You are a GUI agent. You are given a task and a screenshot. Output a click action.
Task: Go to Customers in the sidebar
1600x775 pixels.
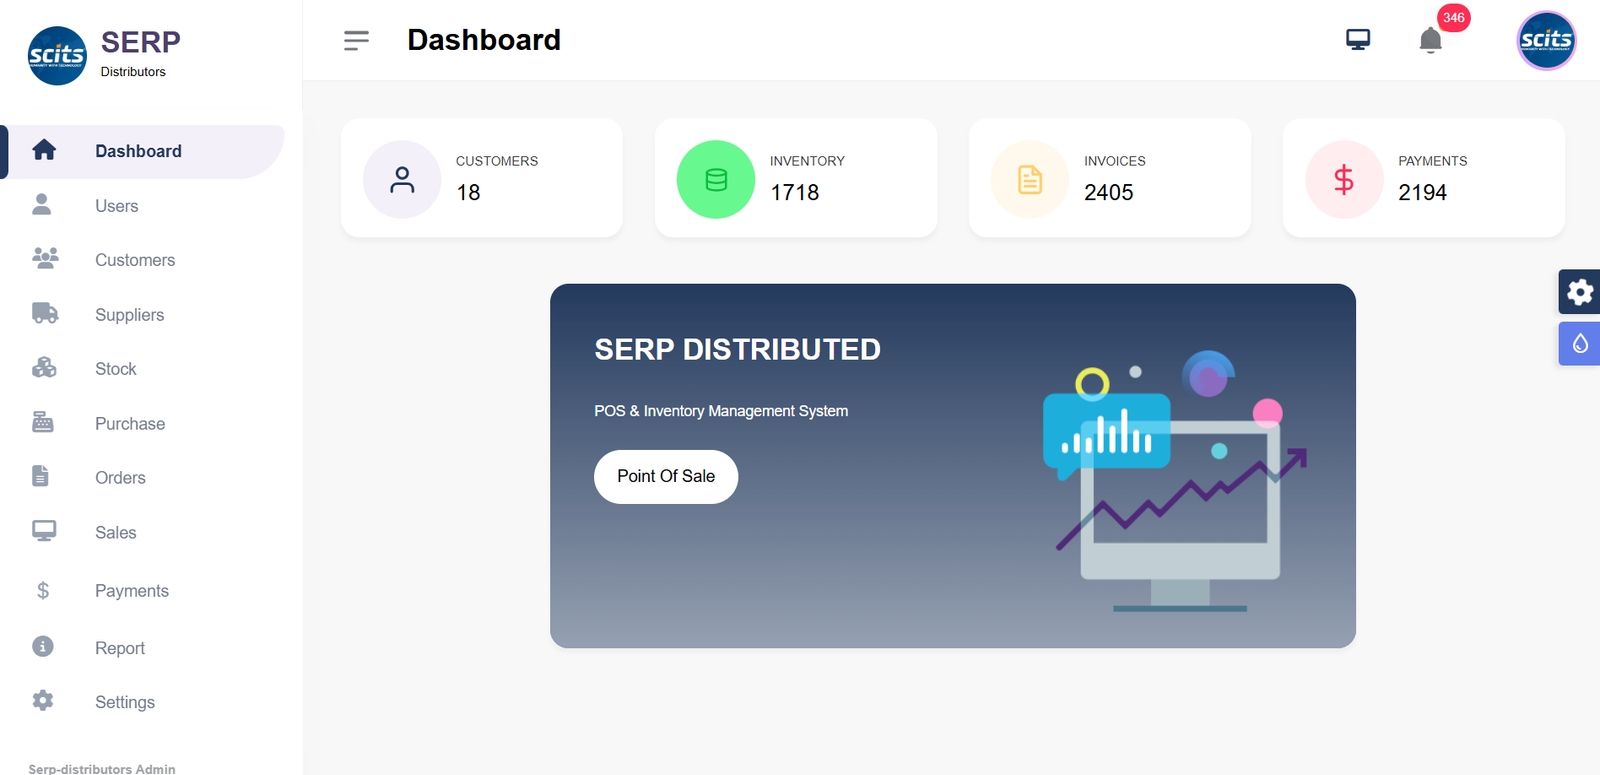pyautogui.click(x=134, y=260)
